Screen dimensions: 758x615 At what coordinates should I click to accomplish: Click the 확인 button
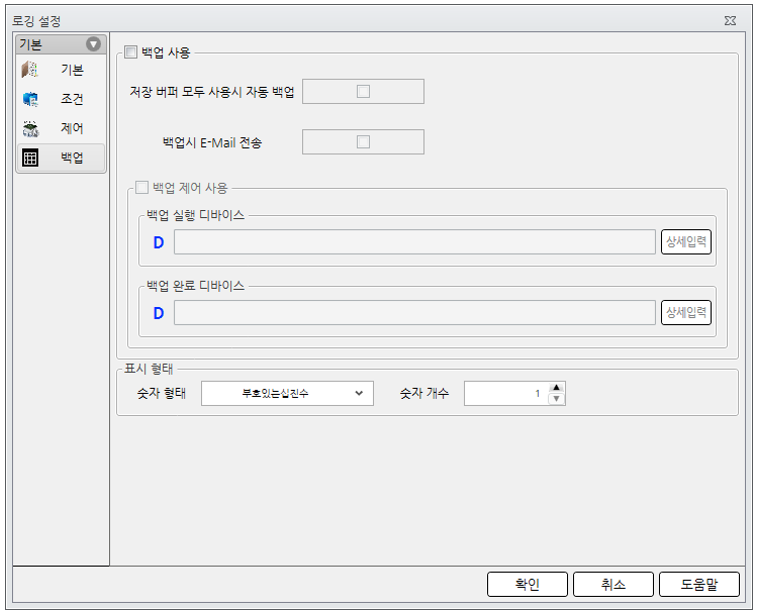coord(527,584)
